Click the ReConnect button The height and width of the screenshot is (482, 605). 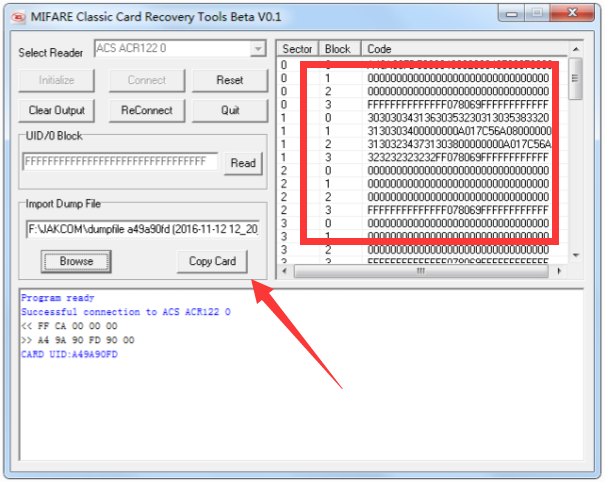[x=147, y=110]
